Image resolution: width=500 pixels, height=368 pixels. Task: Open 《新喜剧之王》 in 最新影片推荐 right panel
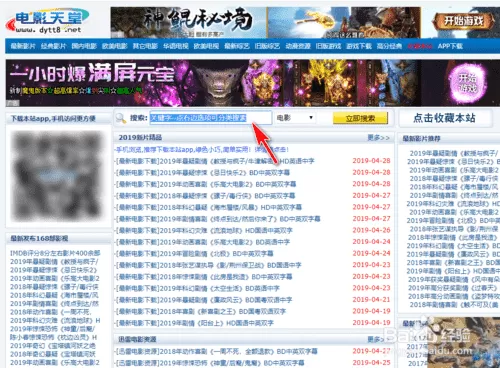coord(453,262)
